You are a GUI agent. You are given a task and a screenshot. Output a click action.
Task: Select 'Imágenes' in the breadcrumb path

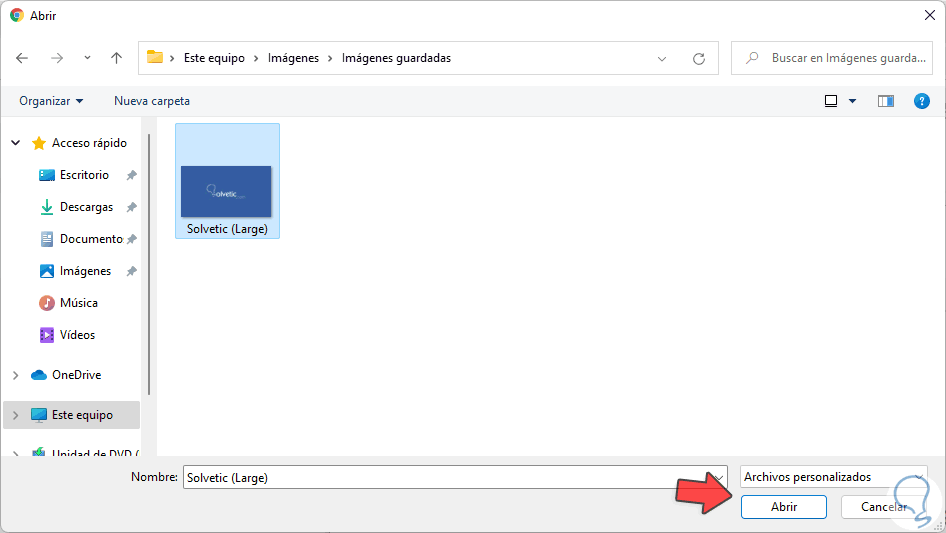[x=293, y=58]
